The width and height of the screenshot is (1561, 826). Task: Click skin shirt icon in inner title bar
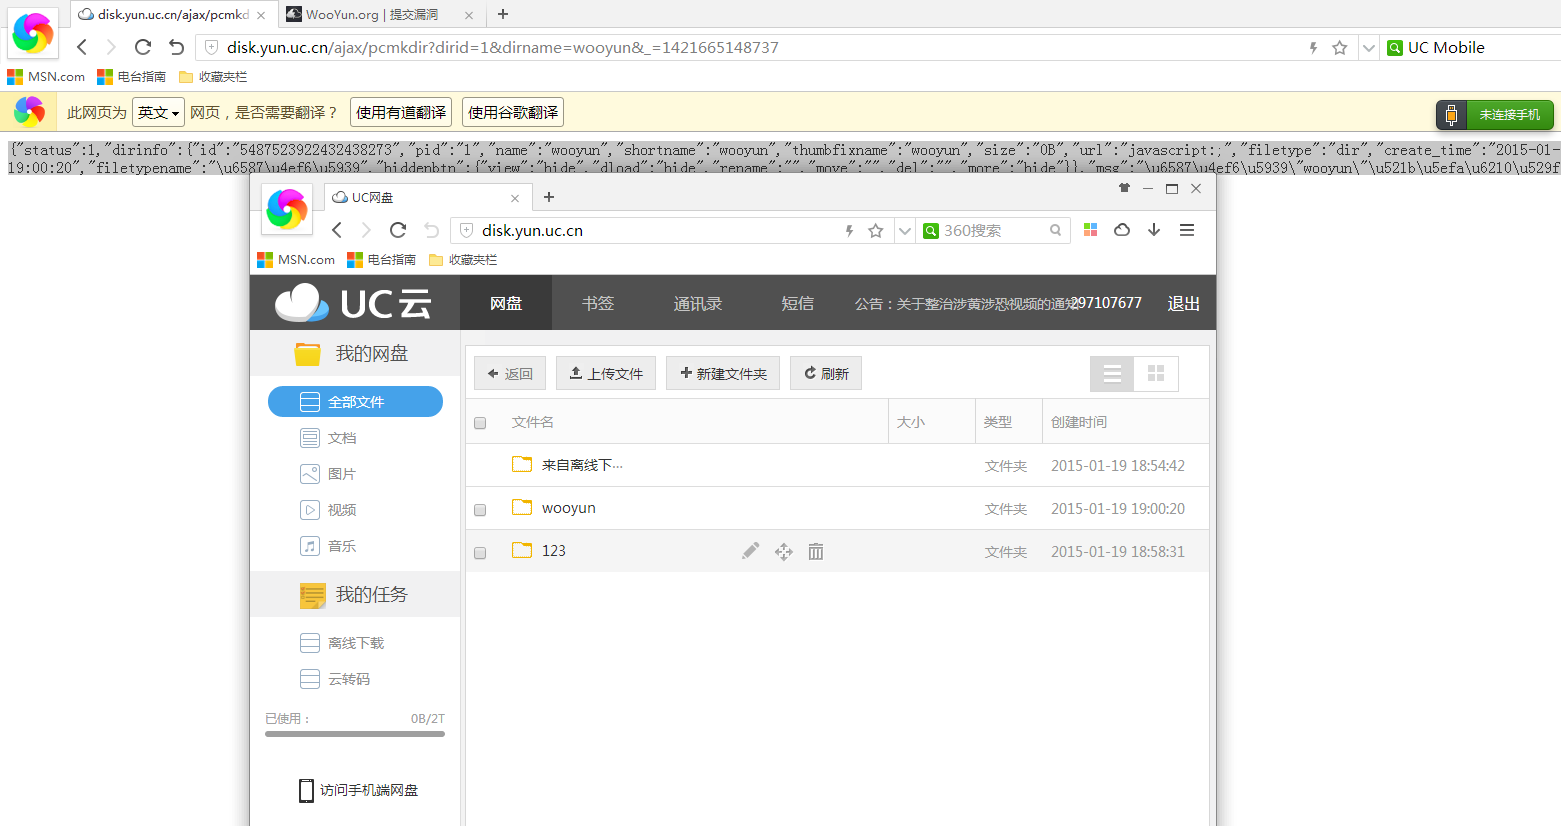click(1124, 188)
